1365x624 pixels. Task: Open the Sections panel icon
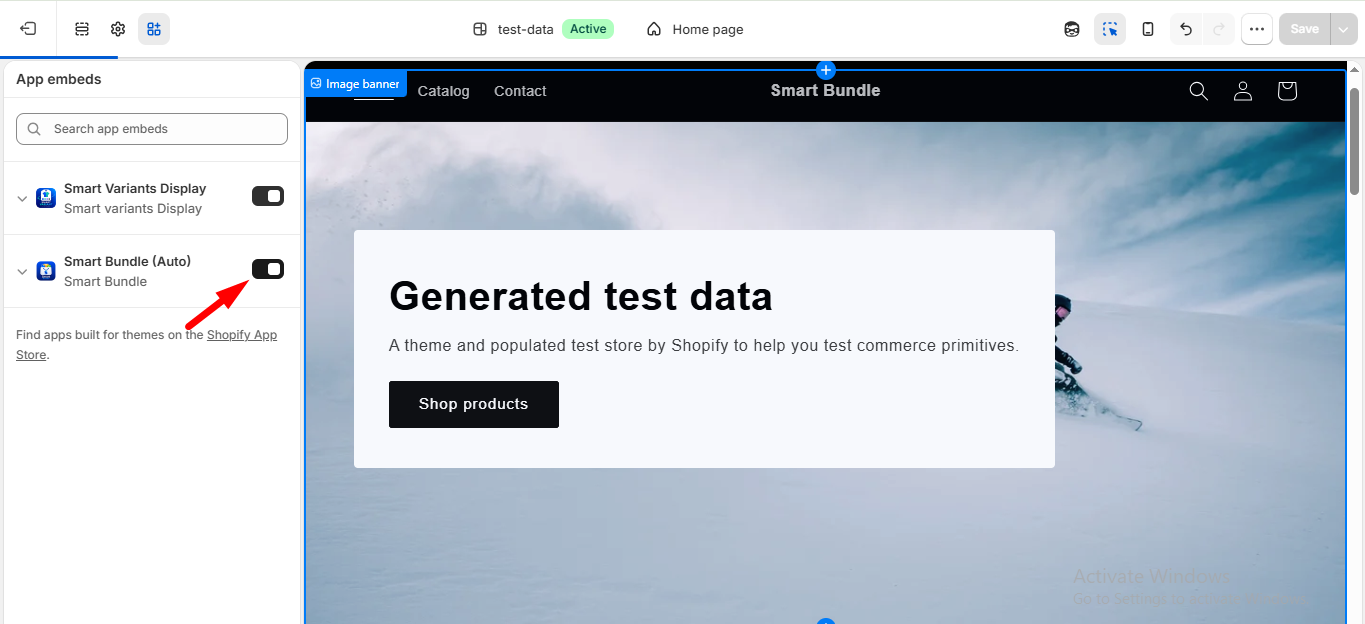point(82,29)
